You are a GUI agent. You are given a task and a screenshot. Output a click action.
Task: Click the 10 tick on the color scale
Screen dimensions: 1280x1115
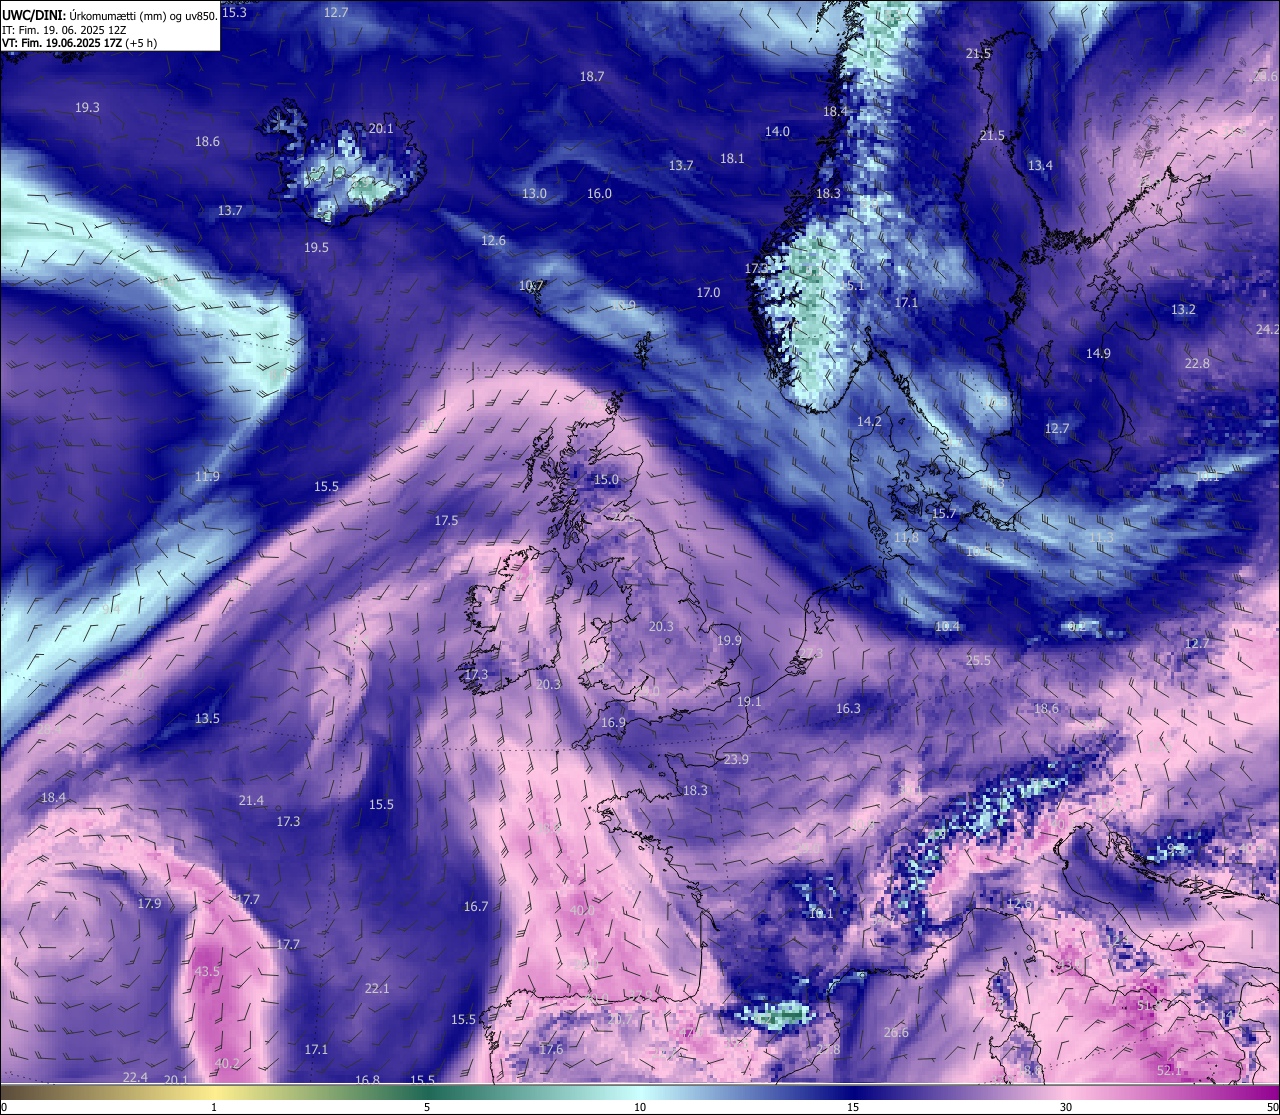point(640,1107)
